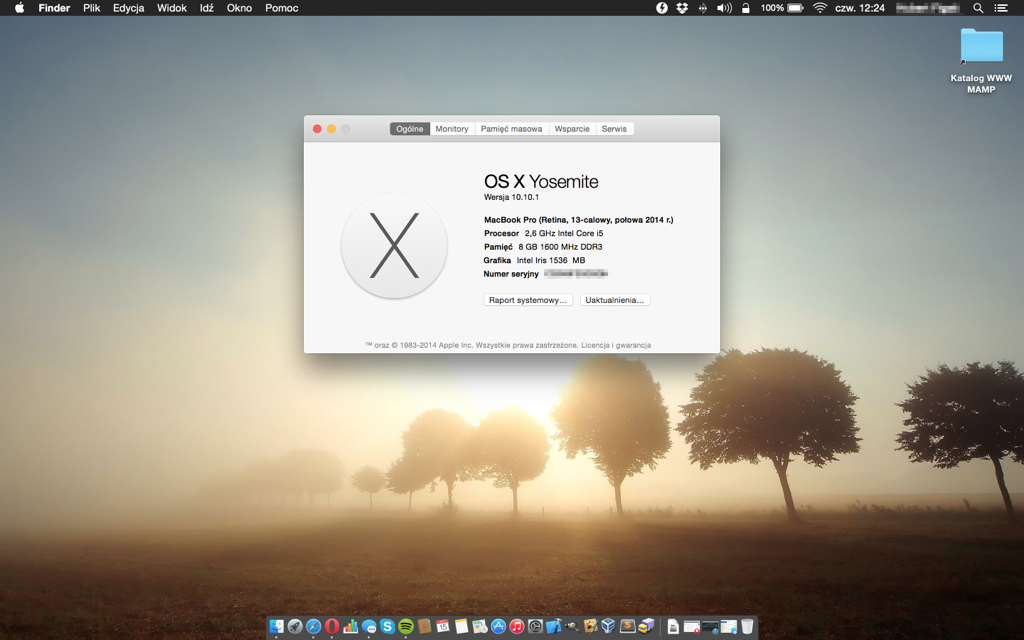1024x640 pixels.
Task: Launch Launchpad rocket icon in Dock
Action: pos(295,626)
